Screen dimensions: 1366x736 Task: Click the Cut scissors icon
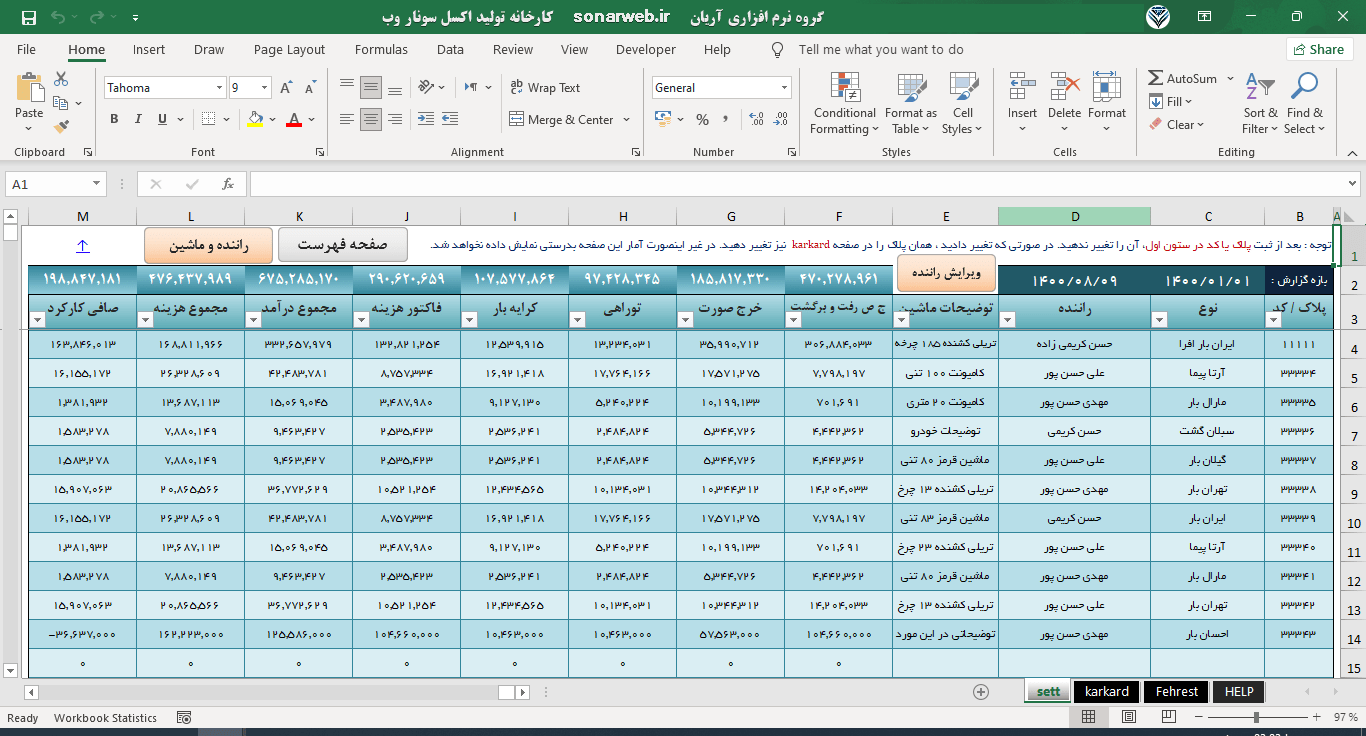[61, 79]
